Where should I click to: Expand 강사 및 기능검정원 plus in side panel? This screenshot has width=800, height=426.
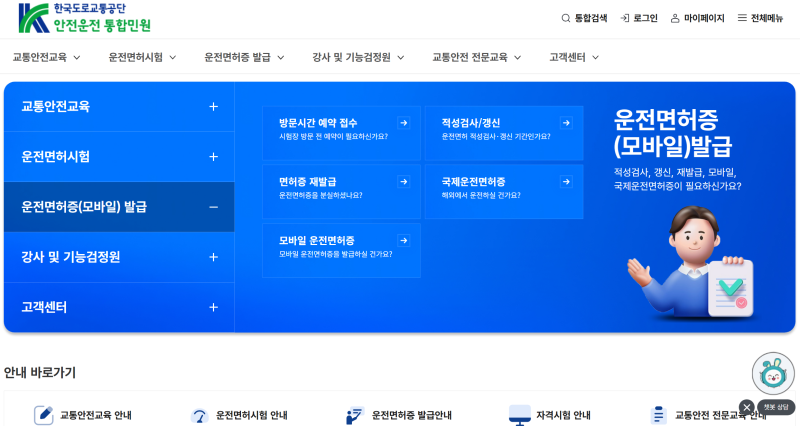[214, 257]
